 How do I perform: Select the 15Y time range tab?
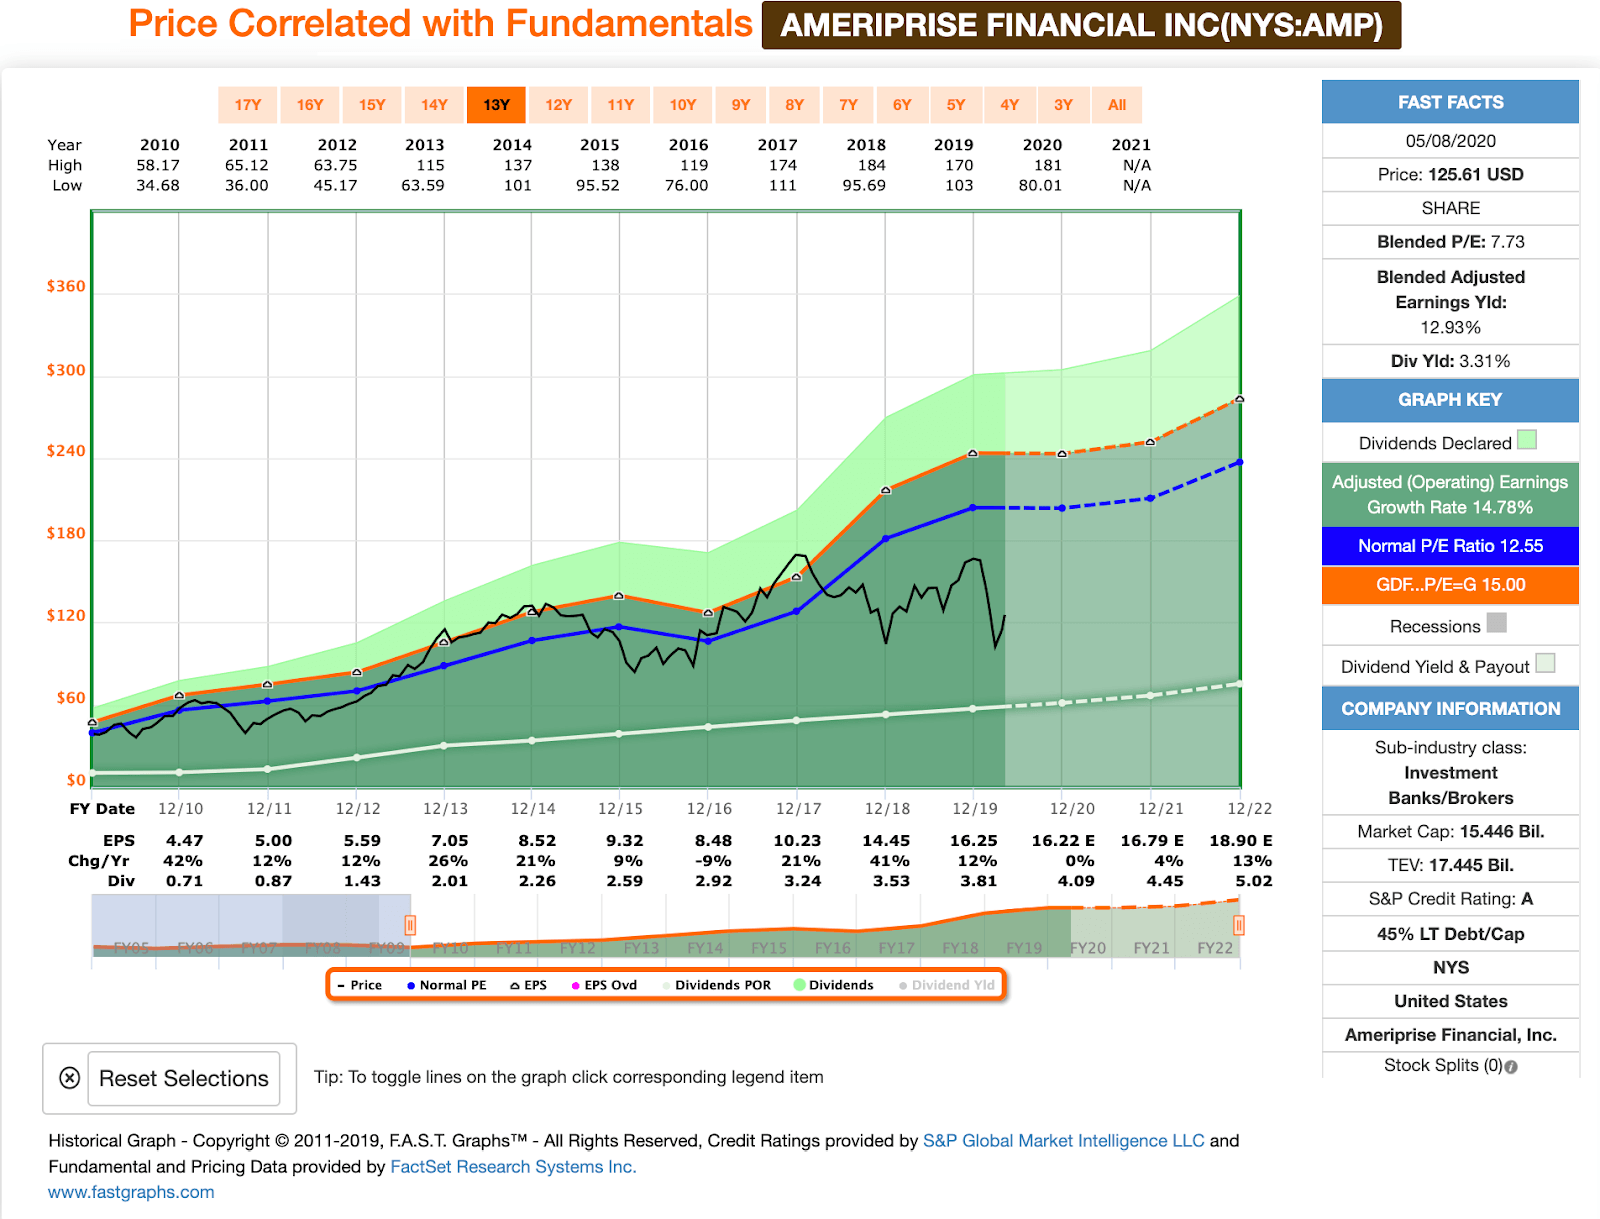[x=372, y=105]
